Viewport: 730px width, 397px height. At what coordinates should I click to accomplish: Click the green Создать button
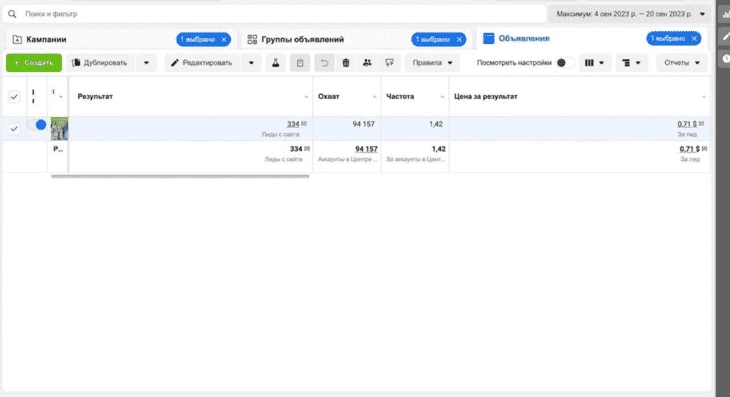click(x=34, y=63)
